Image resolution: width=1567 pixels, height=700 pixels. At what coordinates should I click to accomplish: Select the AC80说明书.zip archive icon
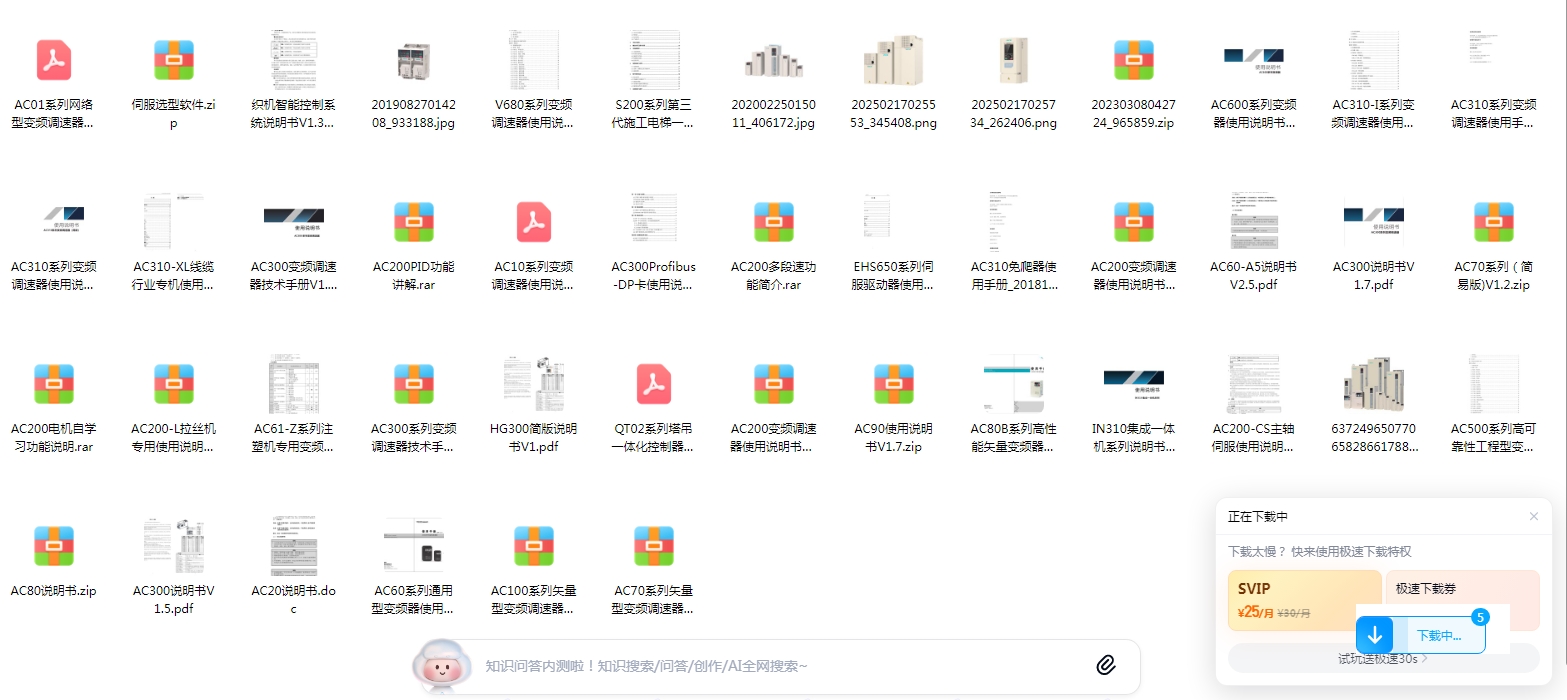pyautogui.click(x=54, y=546)
